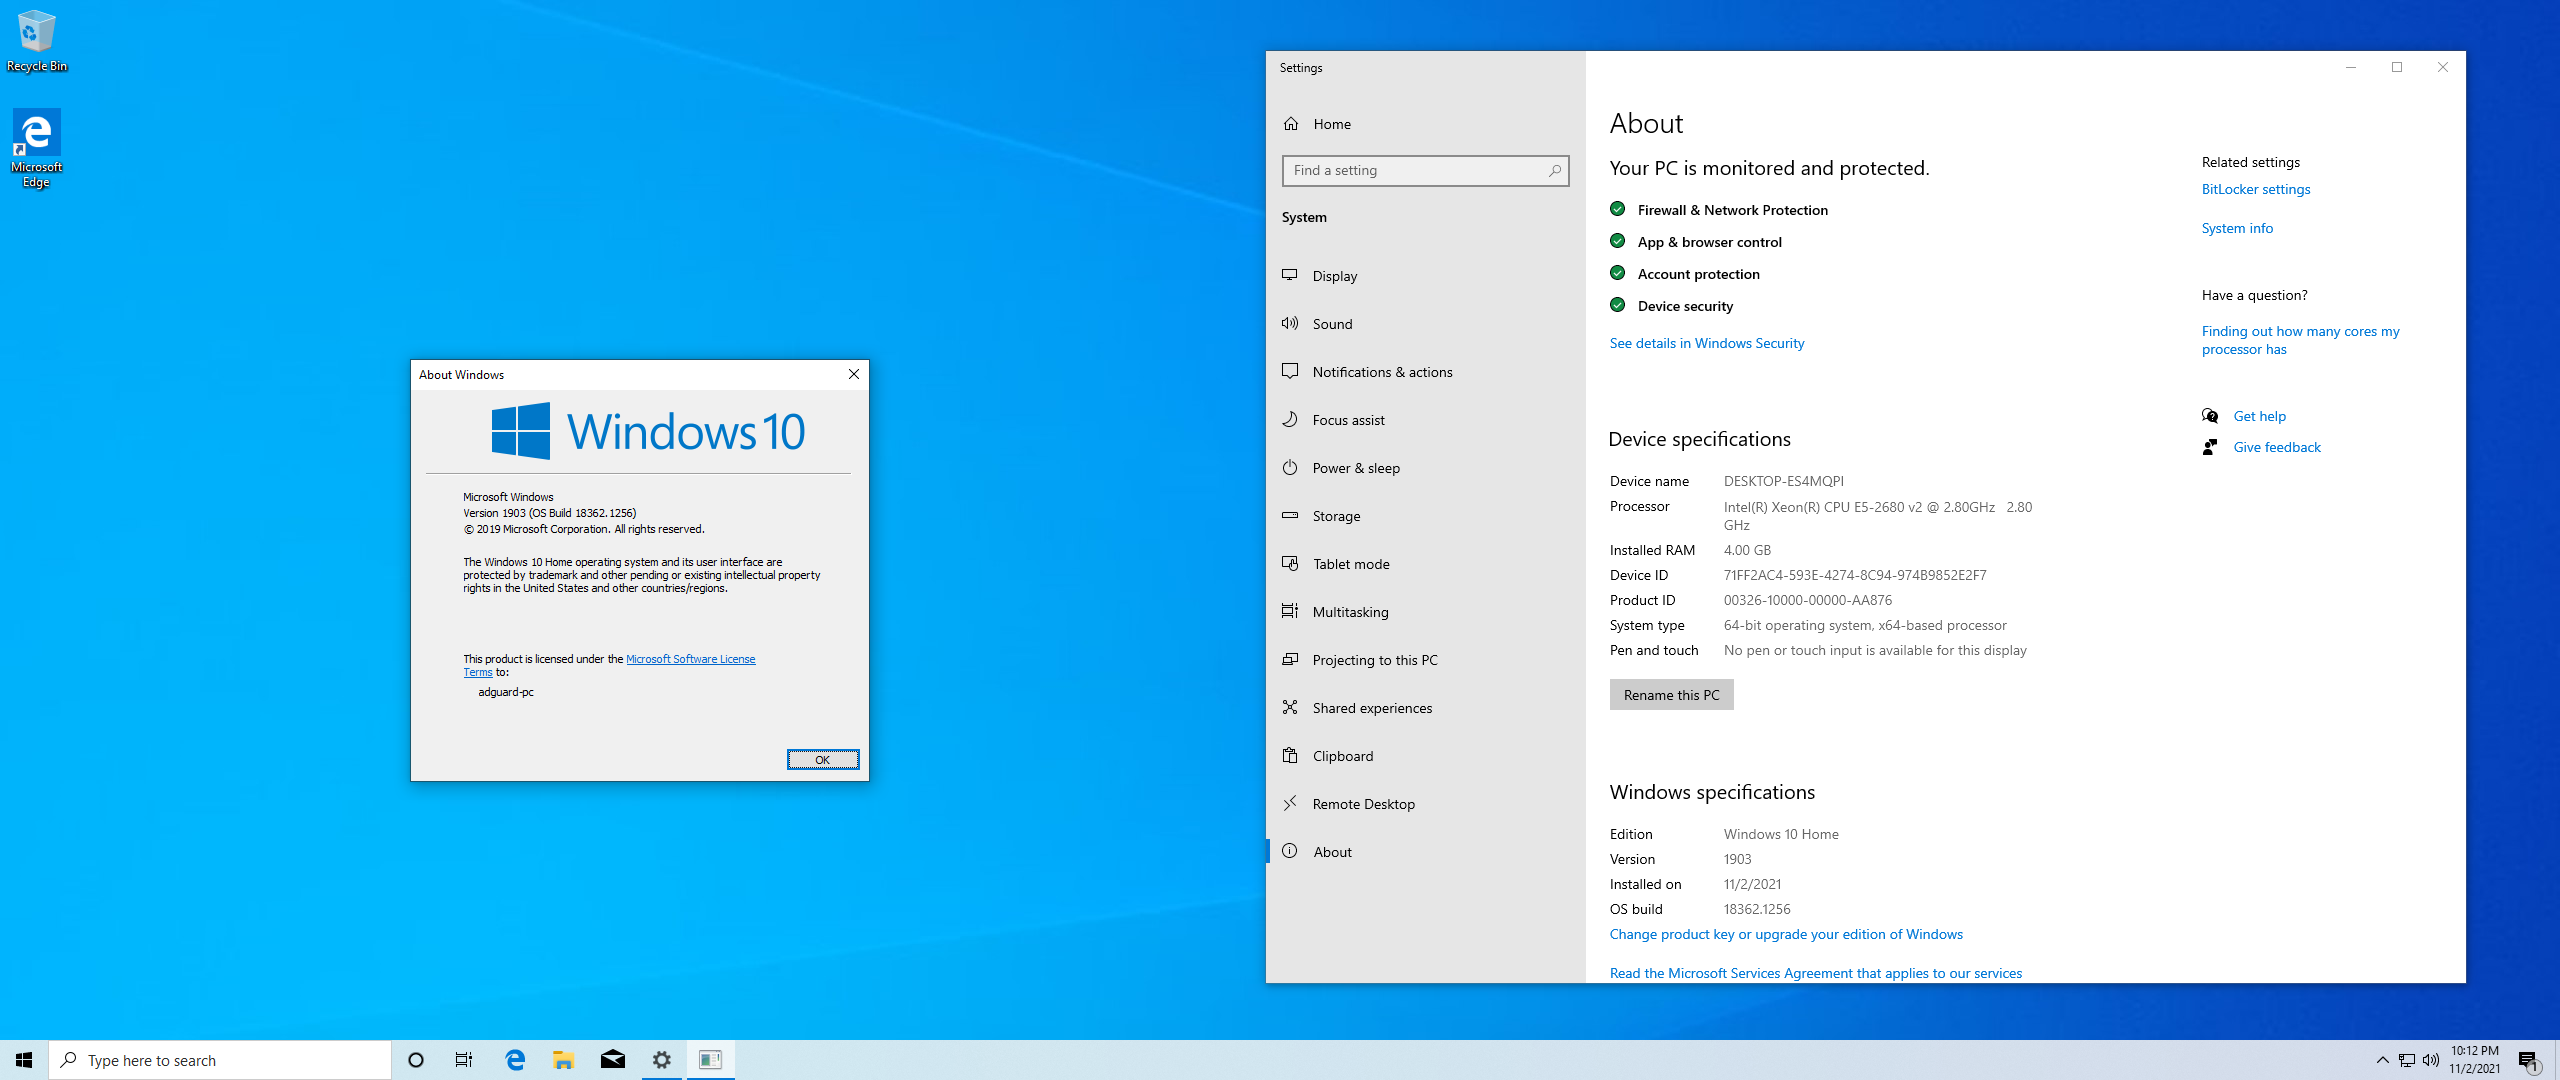The image size is (2560, 1080).
Task: Open File Explorer from taskbar
Action: pos(563,1060)
